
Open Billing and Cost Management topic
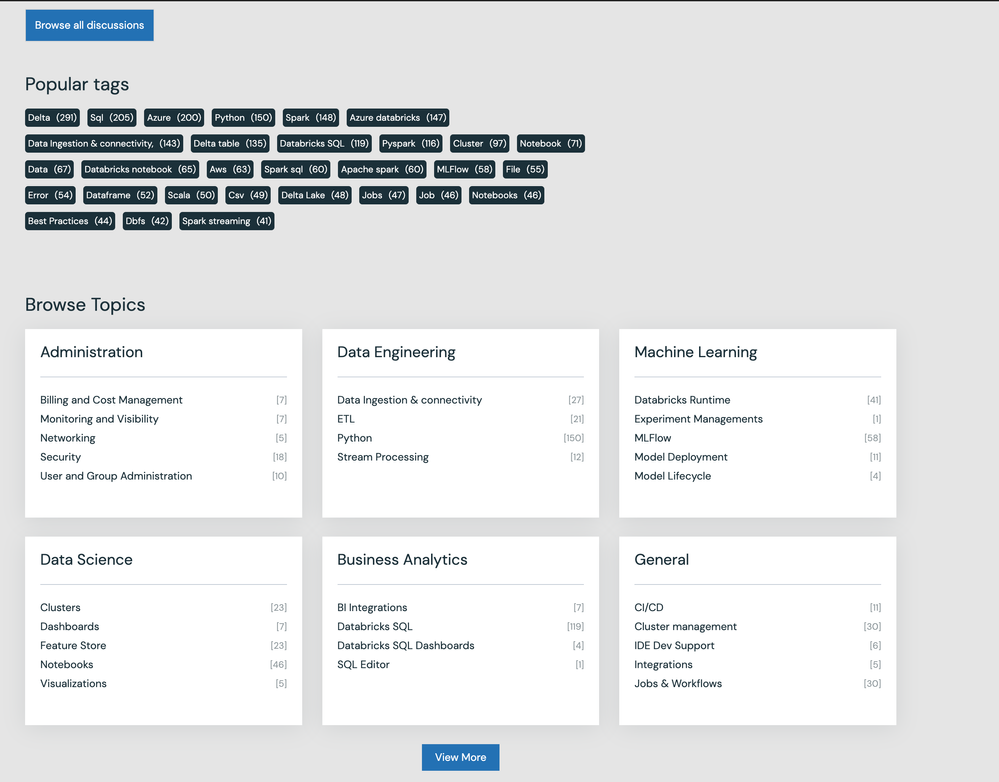coord(111,400)
